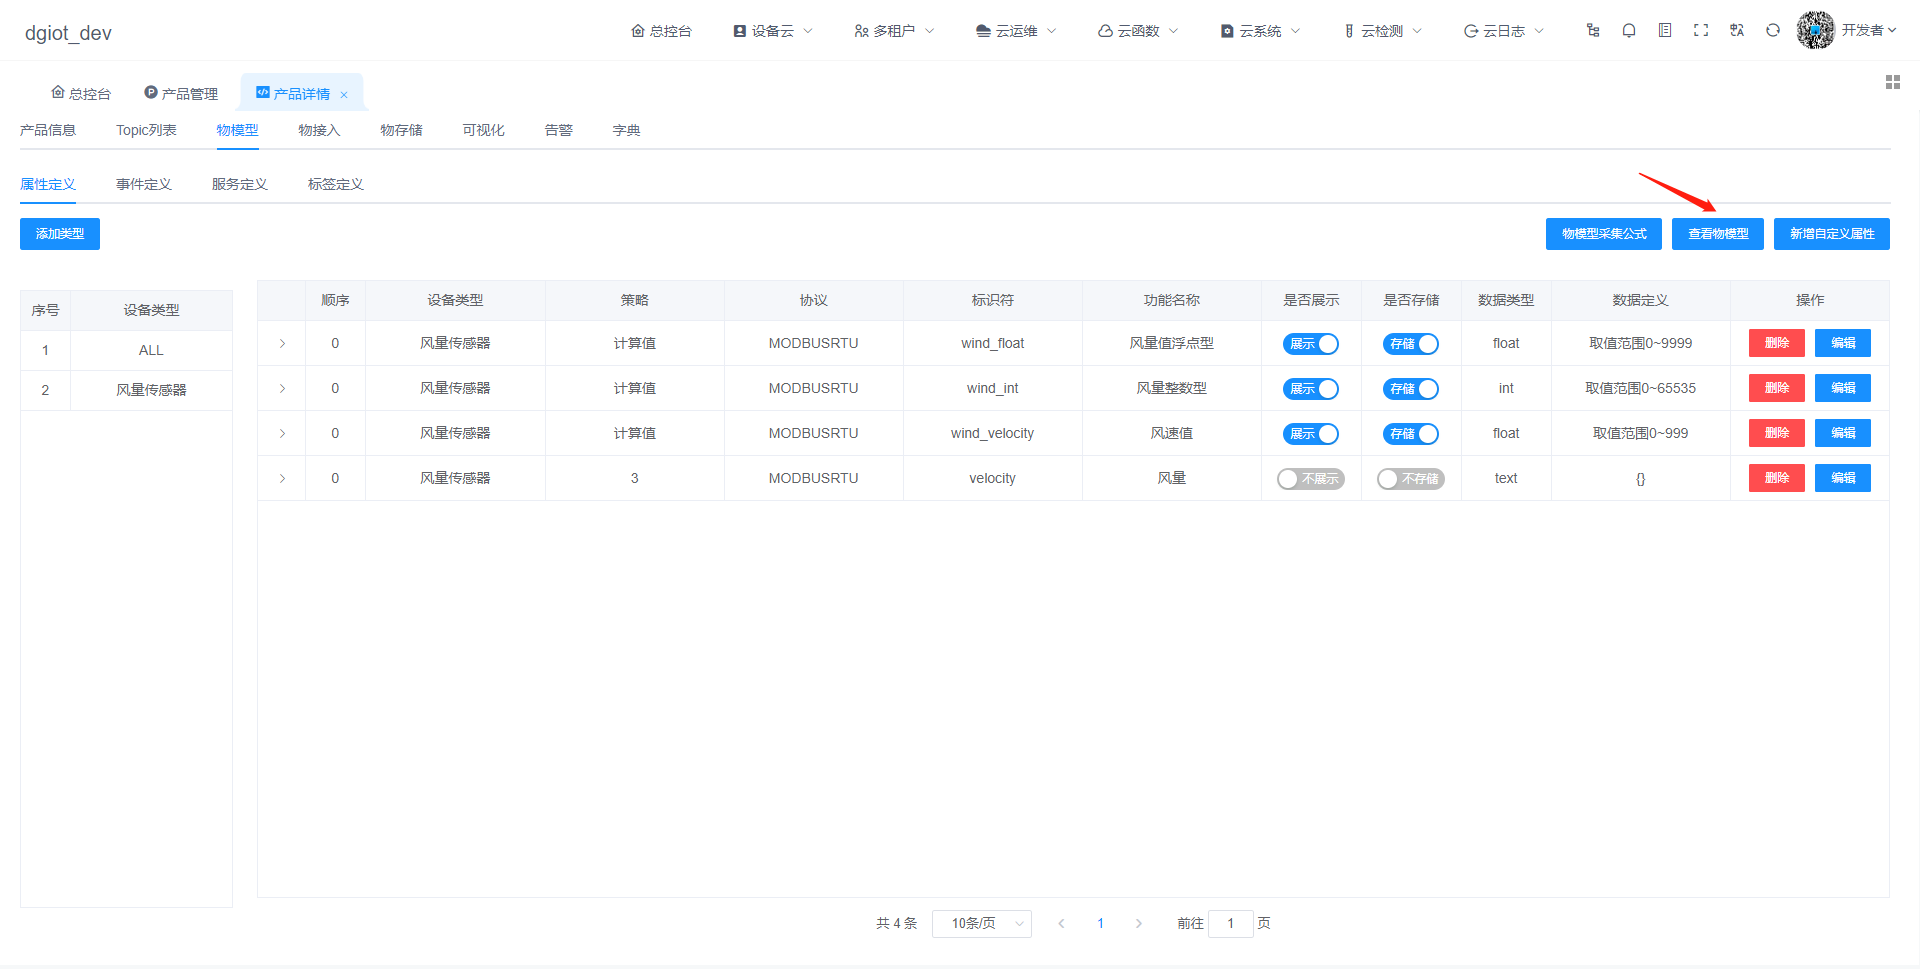Click 查看物模型 button
Viewport: 1920px width, 969px height.
coord(1718,234)
